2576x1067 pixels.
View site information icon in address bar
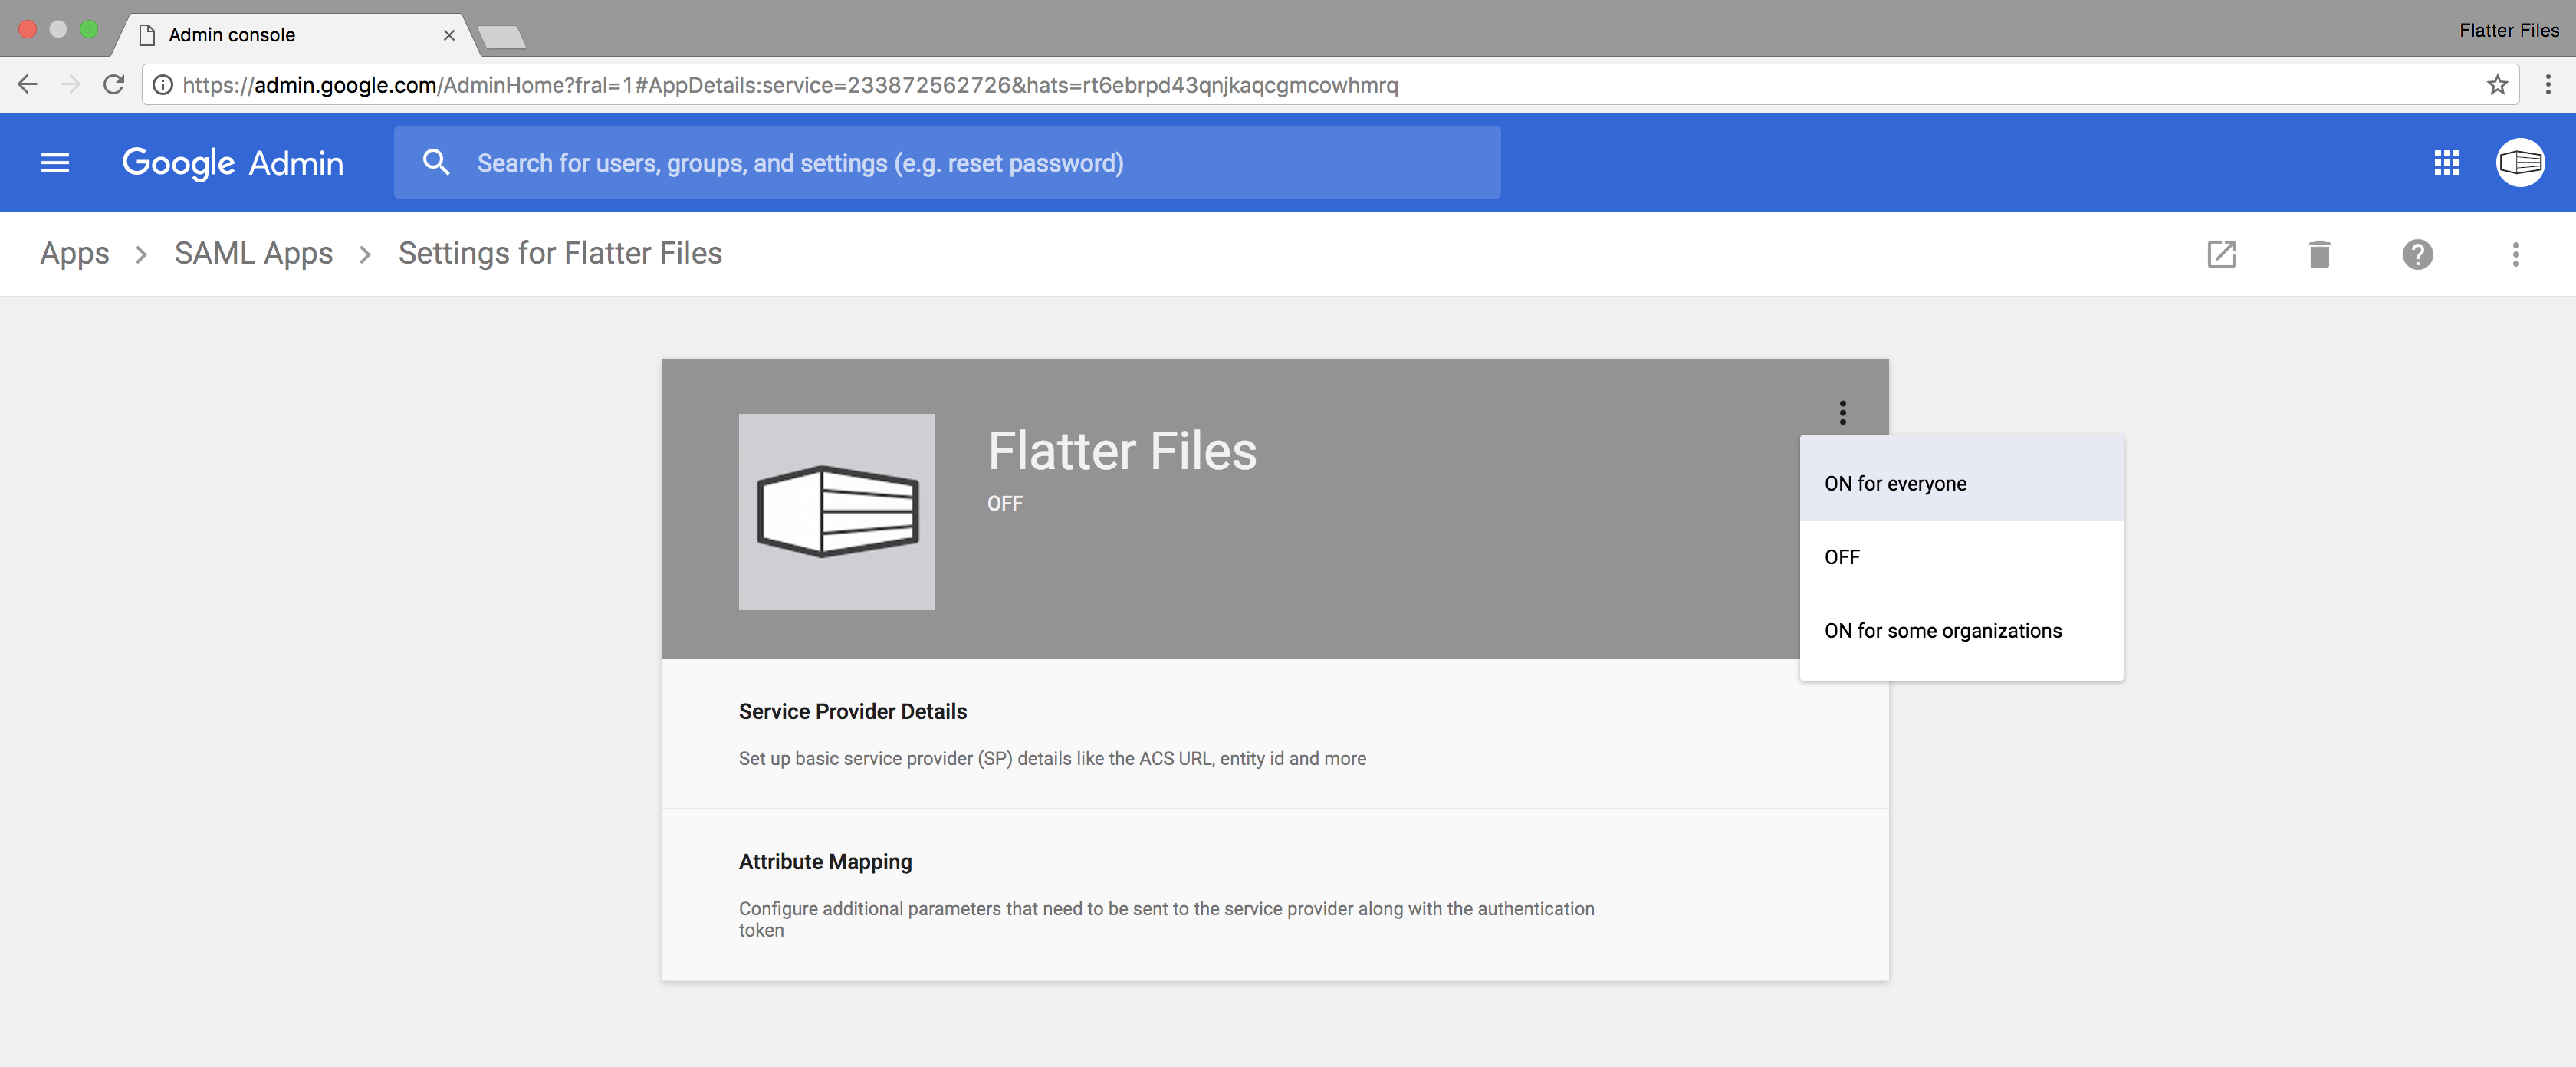tap(162, 85)
